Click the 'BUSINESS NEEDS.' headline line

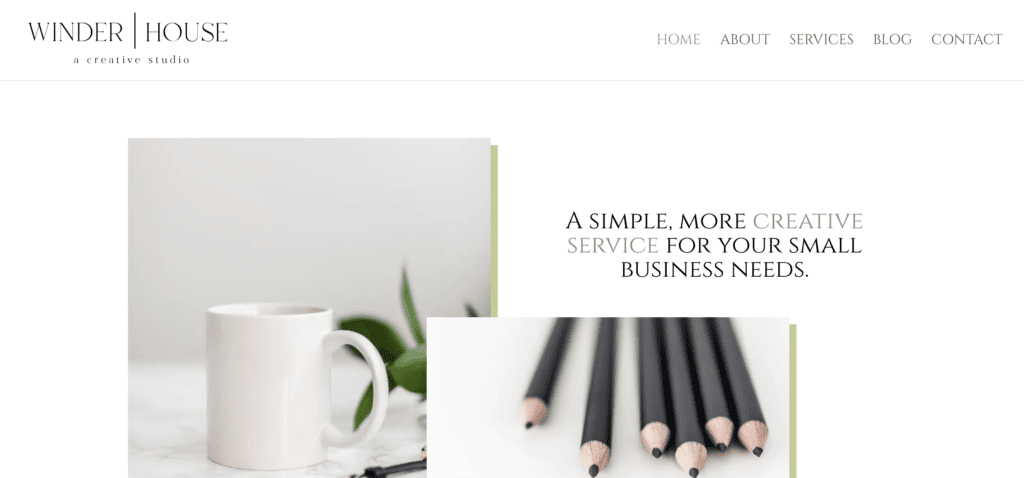click(714, 270)
